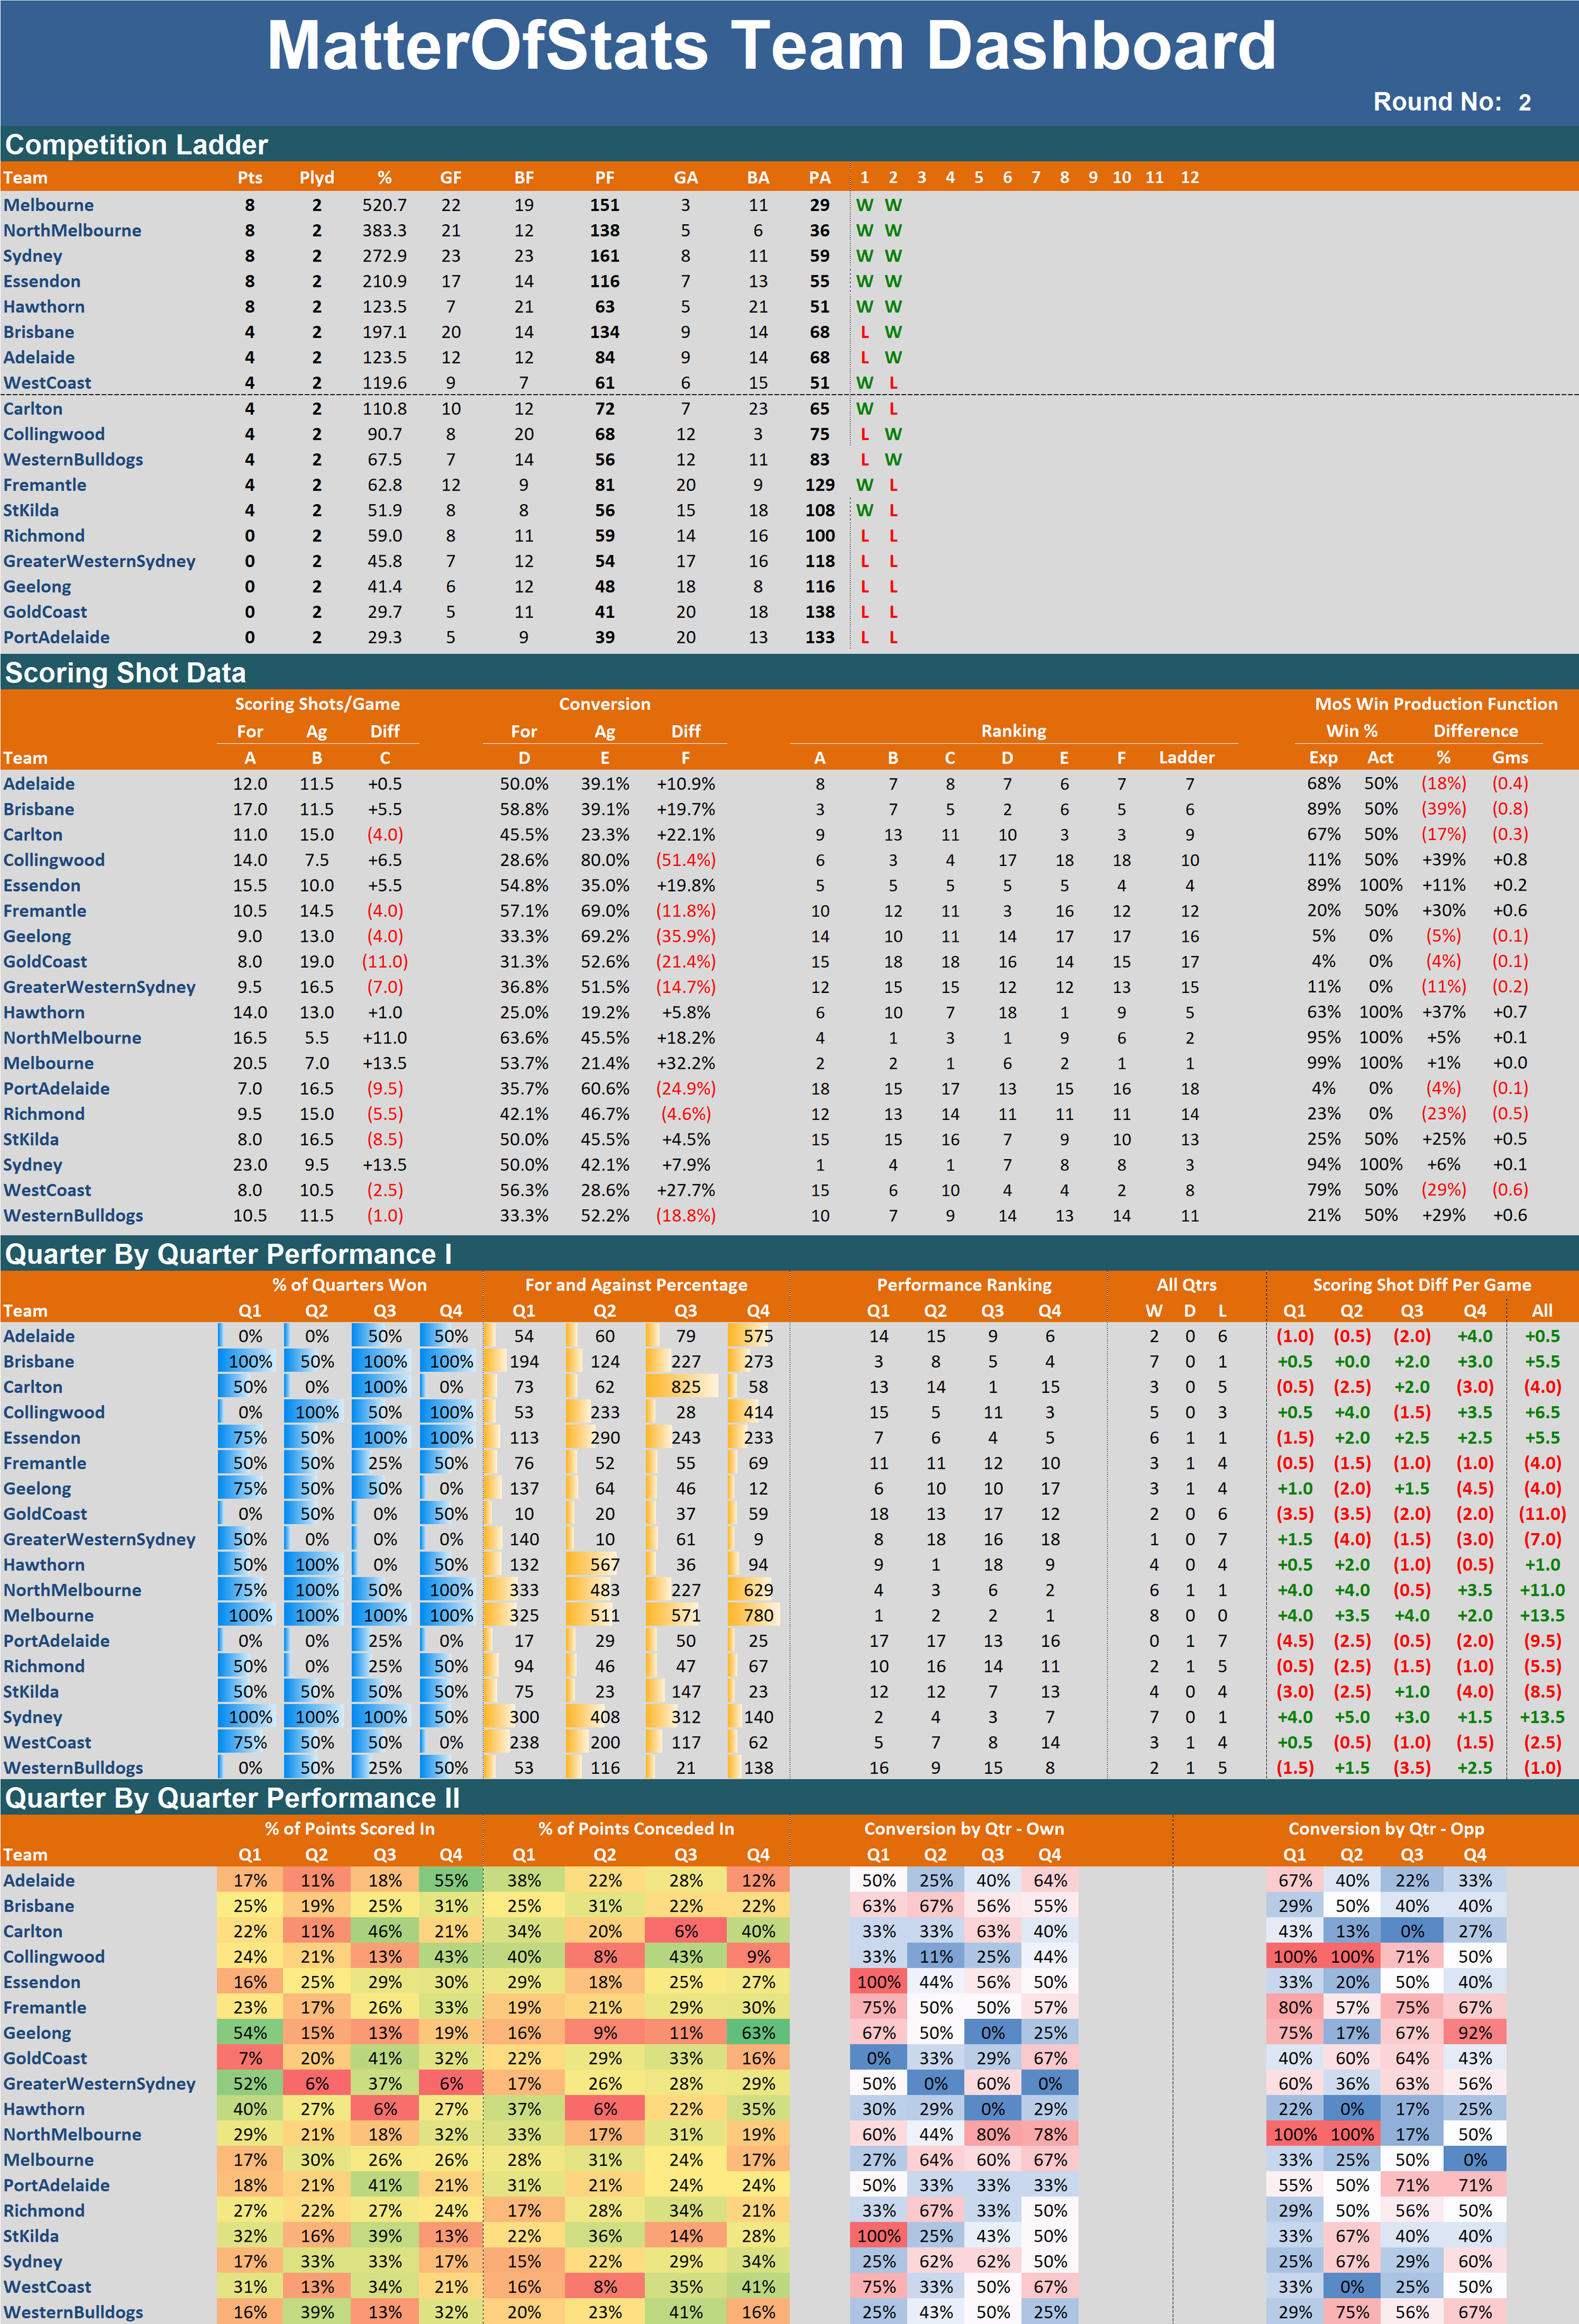
Task: Click the Ladder ranking column header
Action: (x=1187, y=758)
